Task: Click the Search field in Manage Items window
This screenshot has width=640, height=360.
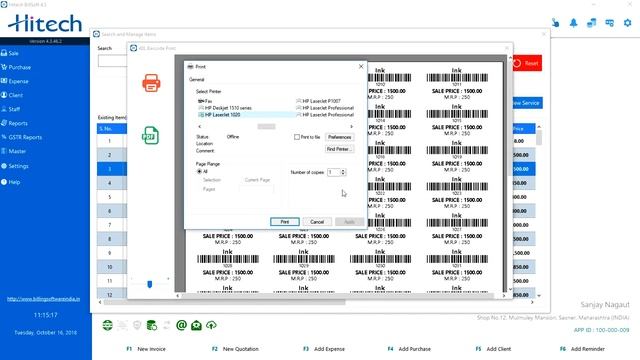Action: 112,61
